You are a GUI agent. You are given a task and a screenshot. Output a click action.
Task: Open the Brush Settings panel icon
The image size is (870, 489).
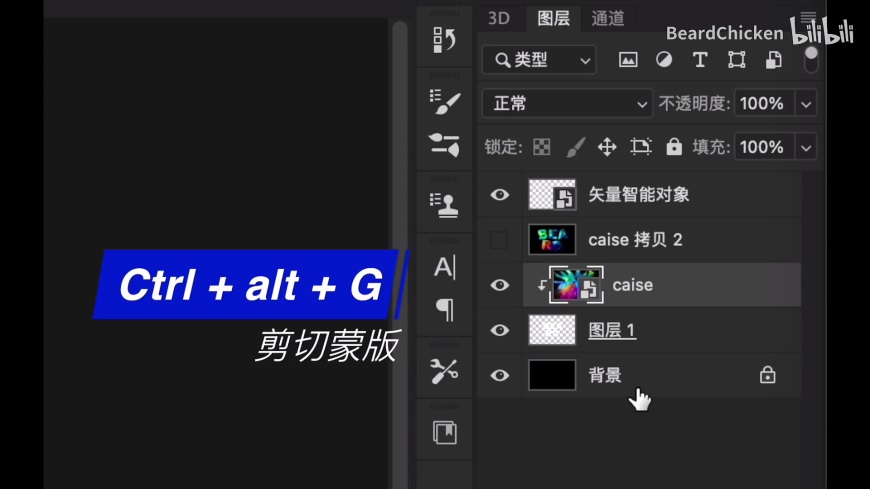444,102
